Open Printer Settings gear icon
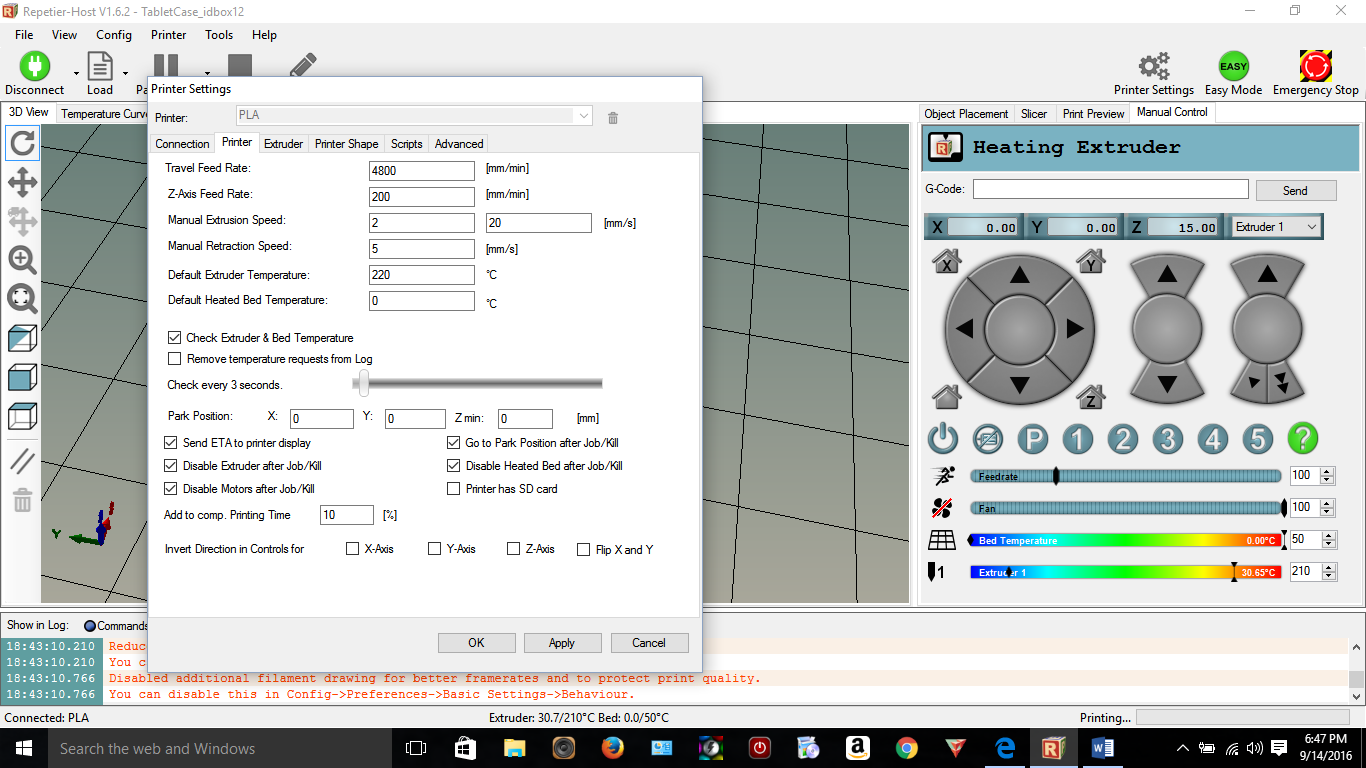 coord(1154,67)
